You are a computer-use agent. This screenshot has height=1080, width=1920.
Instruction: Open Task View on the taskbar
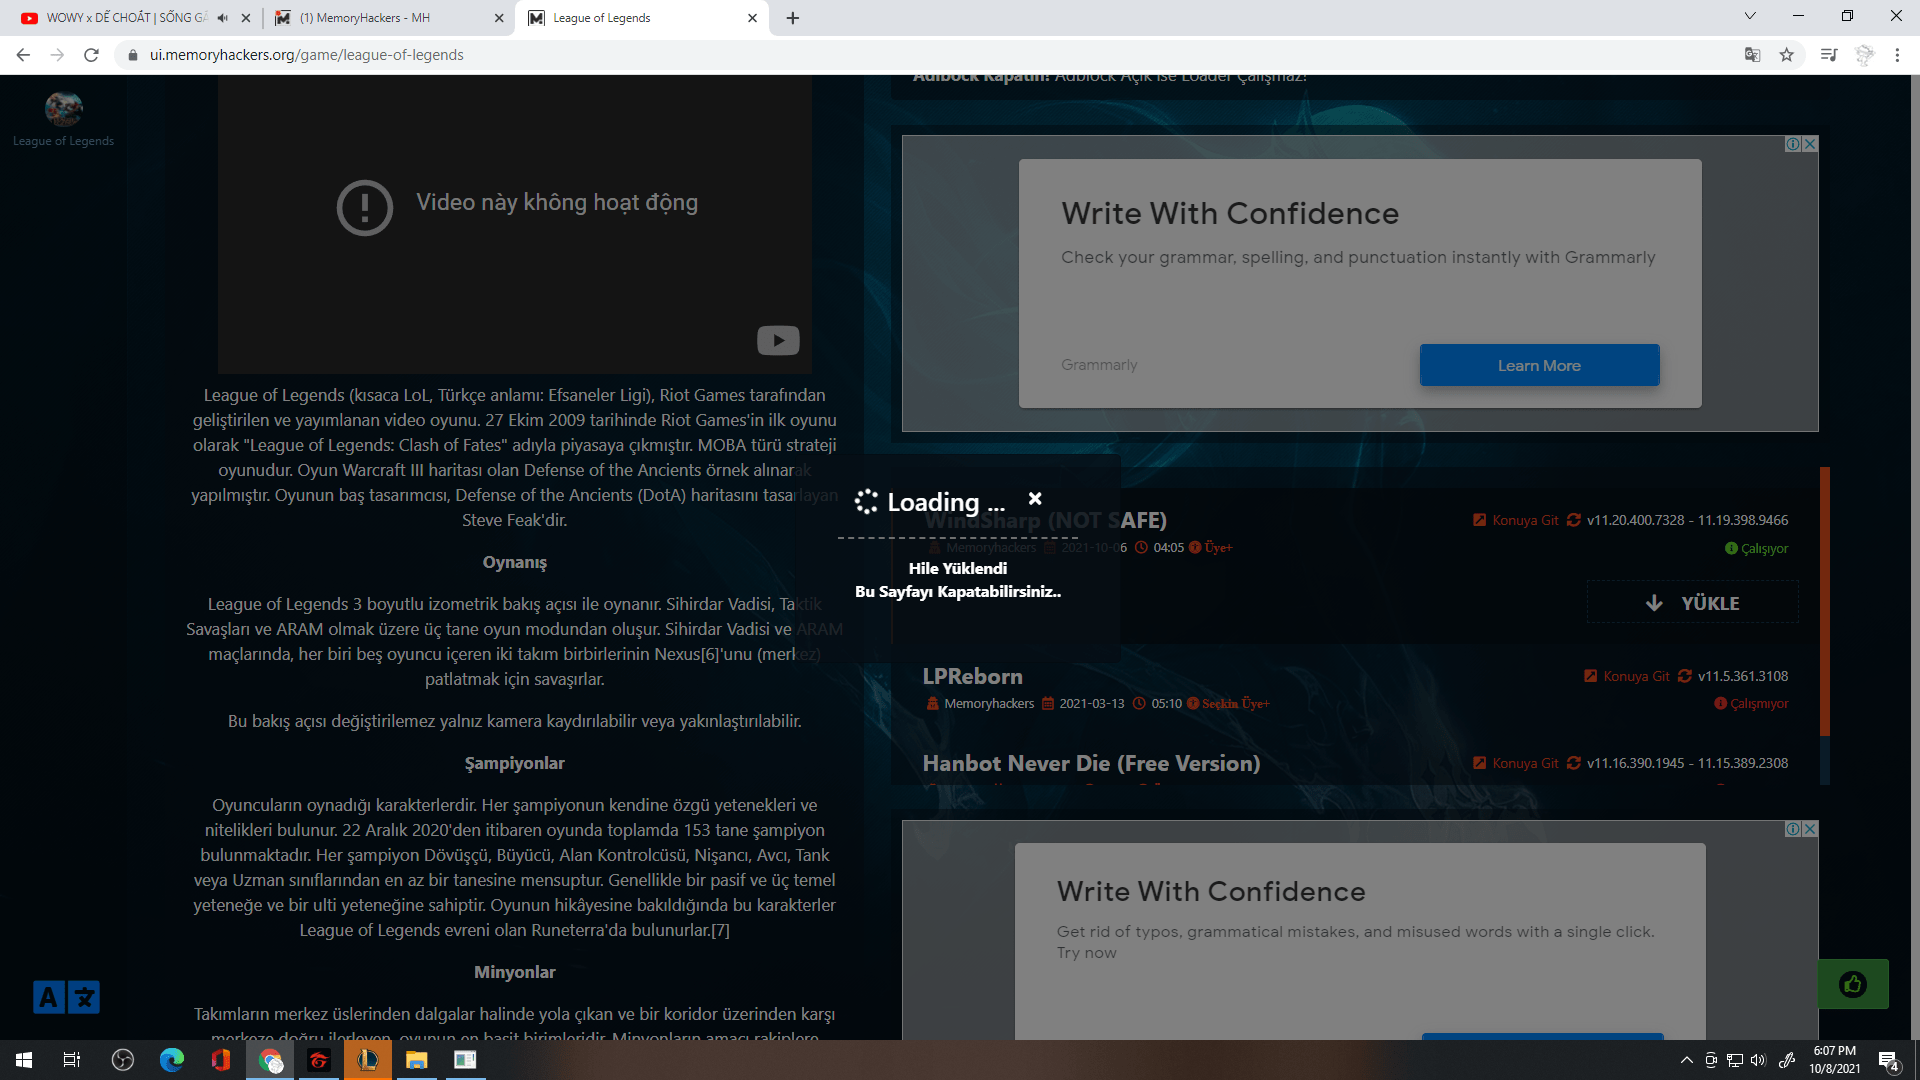[x=72, y=1060]
